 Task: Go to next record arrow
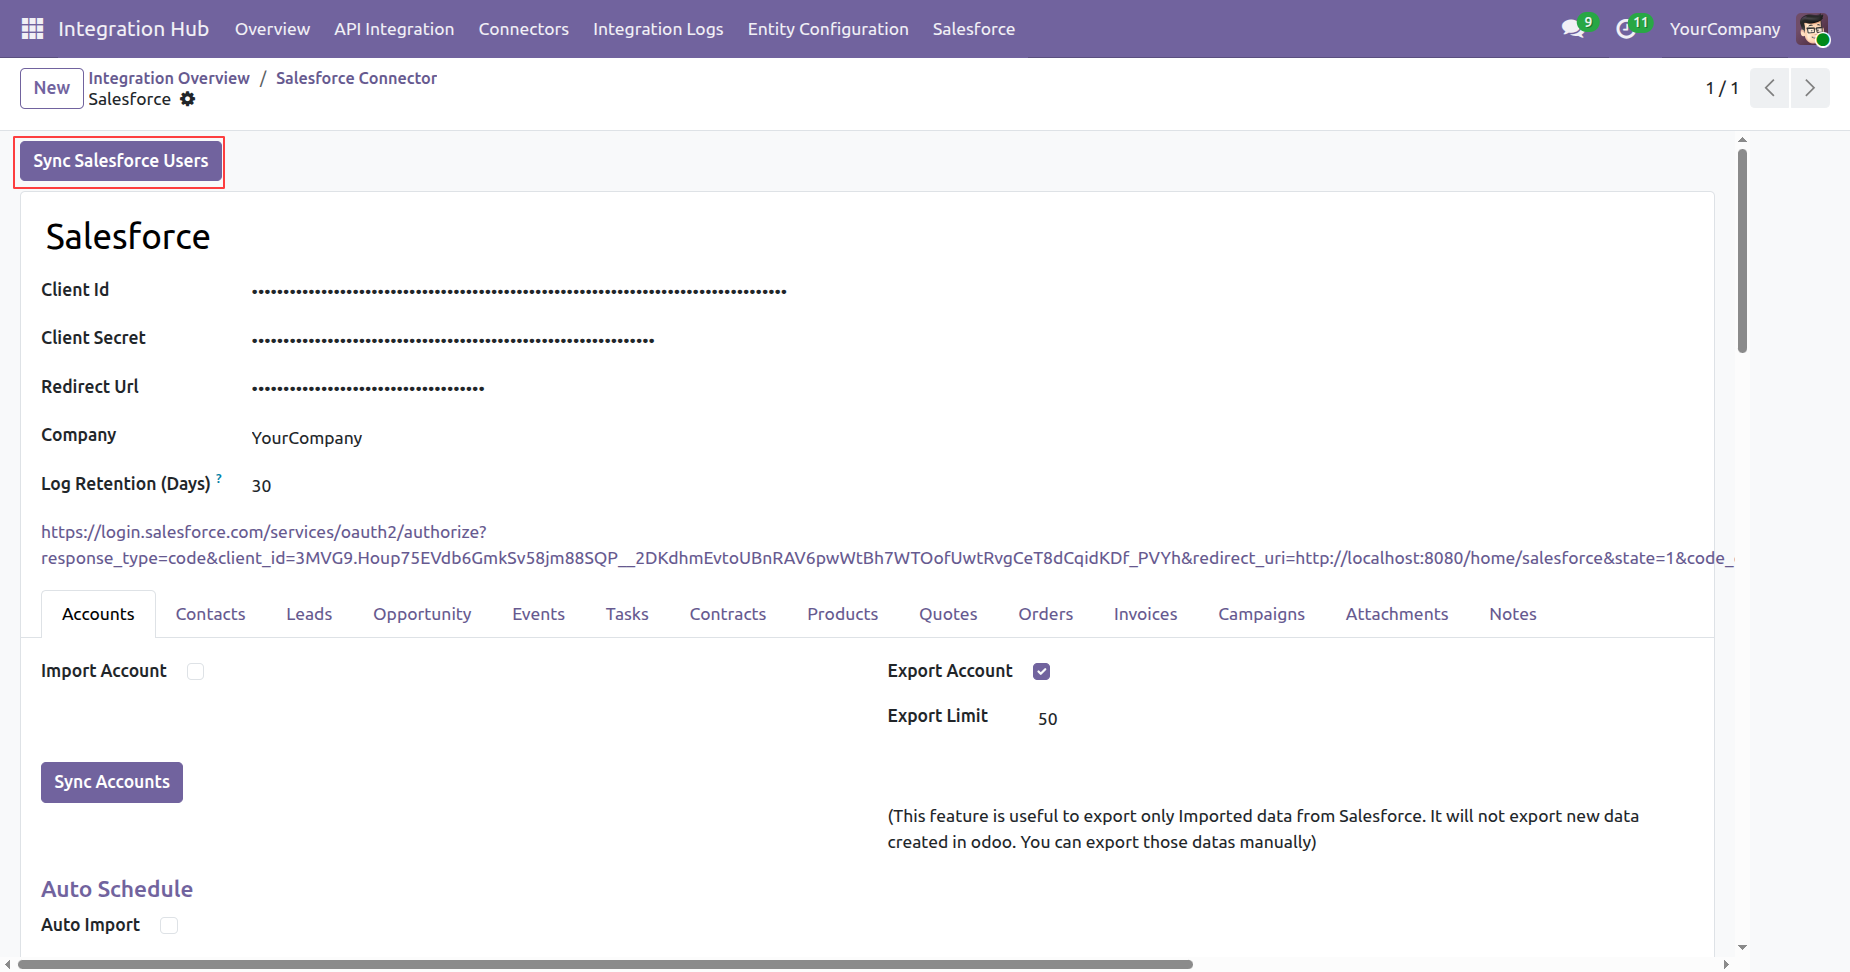pos(1810,88)
